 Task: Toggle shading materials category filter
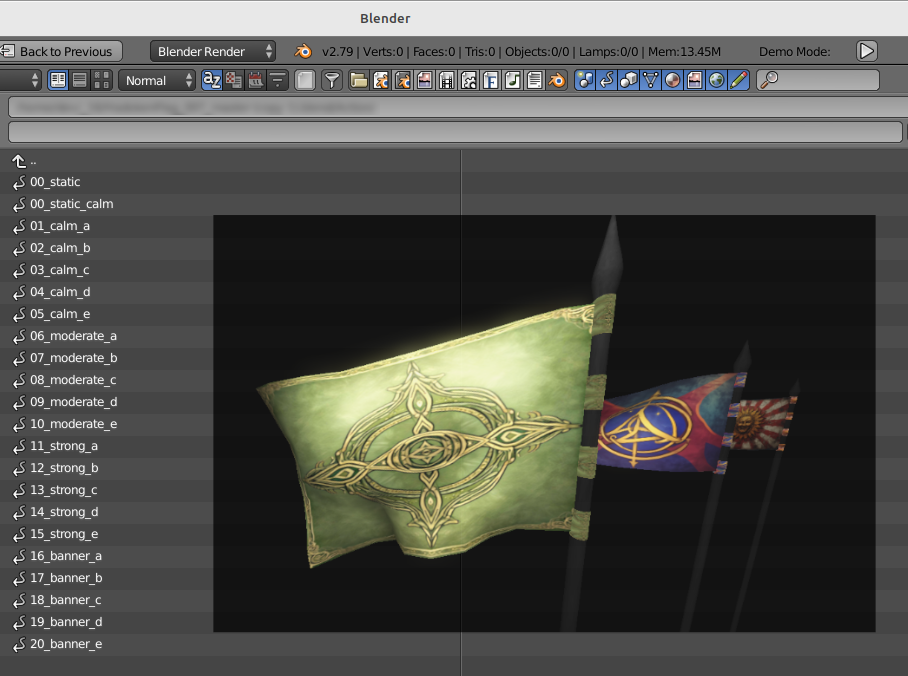672,80
